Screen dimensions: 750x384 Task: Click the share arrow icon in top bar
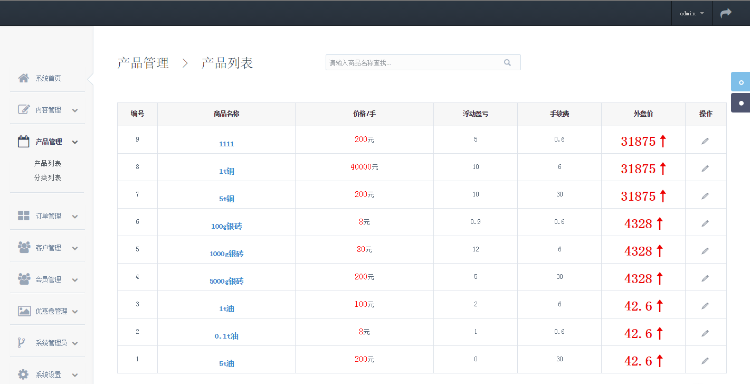pyautogui.click(x=726, y=13)
